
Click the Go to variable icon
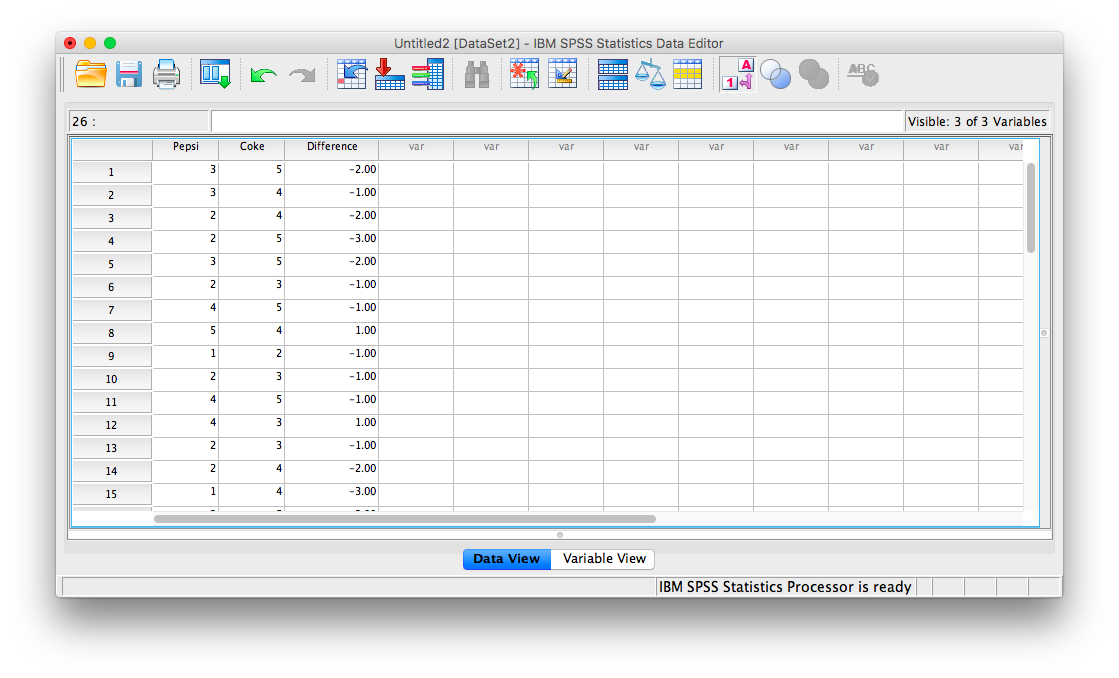pos(390,75)
